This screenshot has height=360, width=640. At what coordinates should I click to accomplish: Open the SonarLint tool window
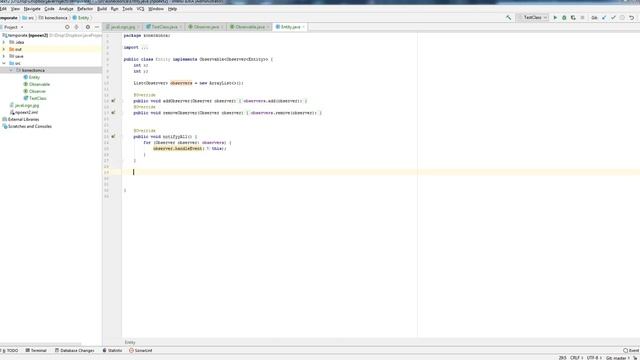point(141,350)
